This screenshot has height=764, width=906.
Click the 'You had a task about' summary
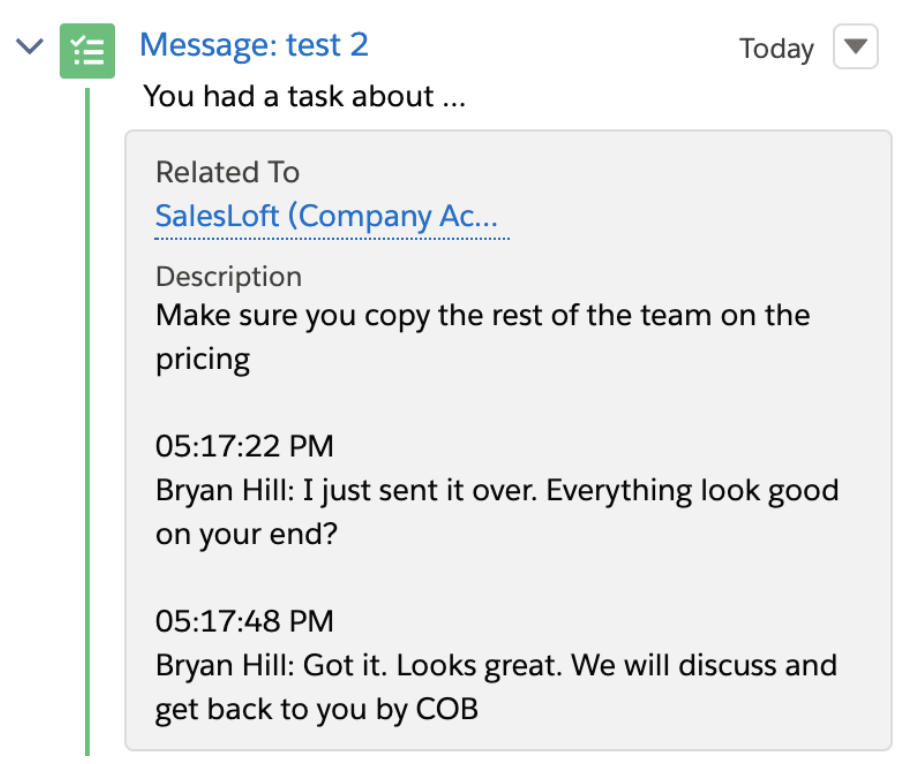(304, 98)
